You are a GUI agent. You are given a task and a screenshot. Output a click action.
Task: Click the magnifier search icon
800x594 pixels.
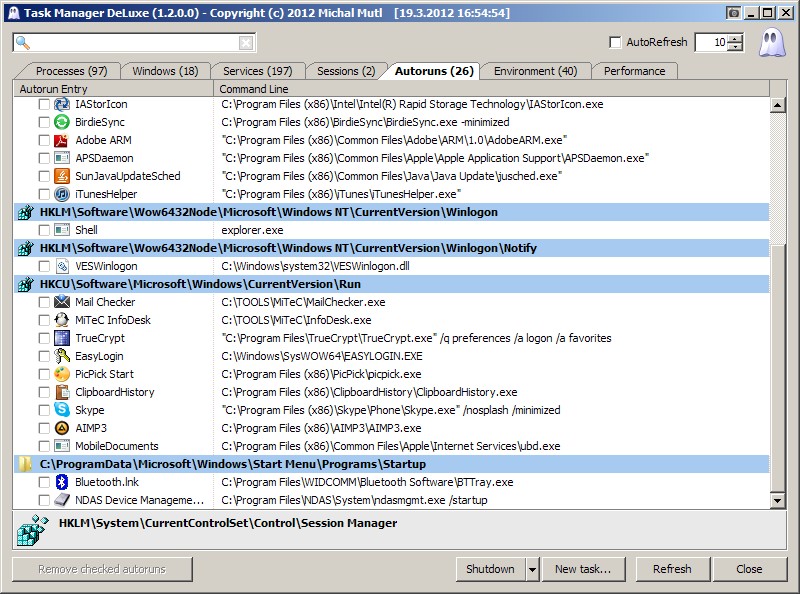(22, 43)
